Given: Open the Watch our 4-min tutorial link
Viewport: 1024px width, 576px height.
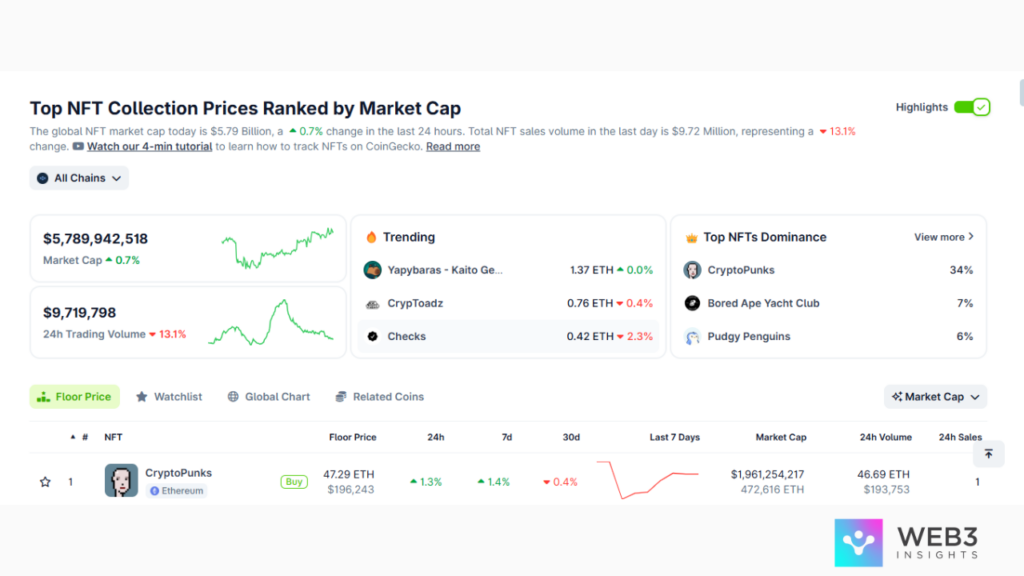Looking at the screenshot, I should pos(149,147).
